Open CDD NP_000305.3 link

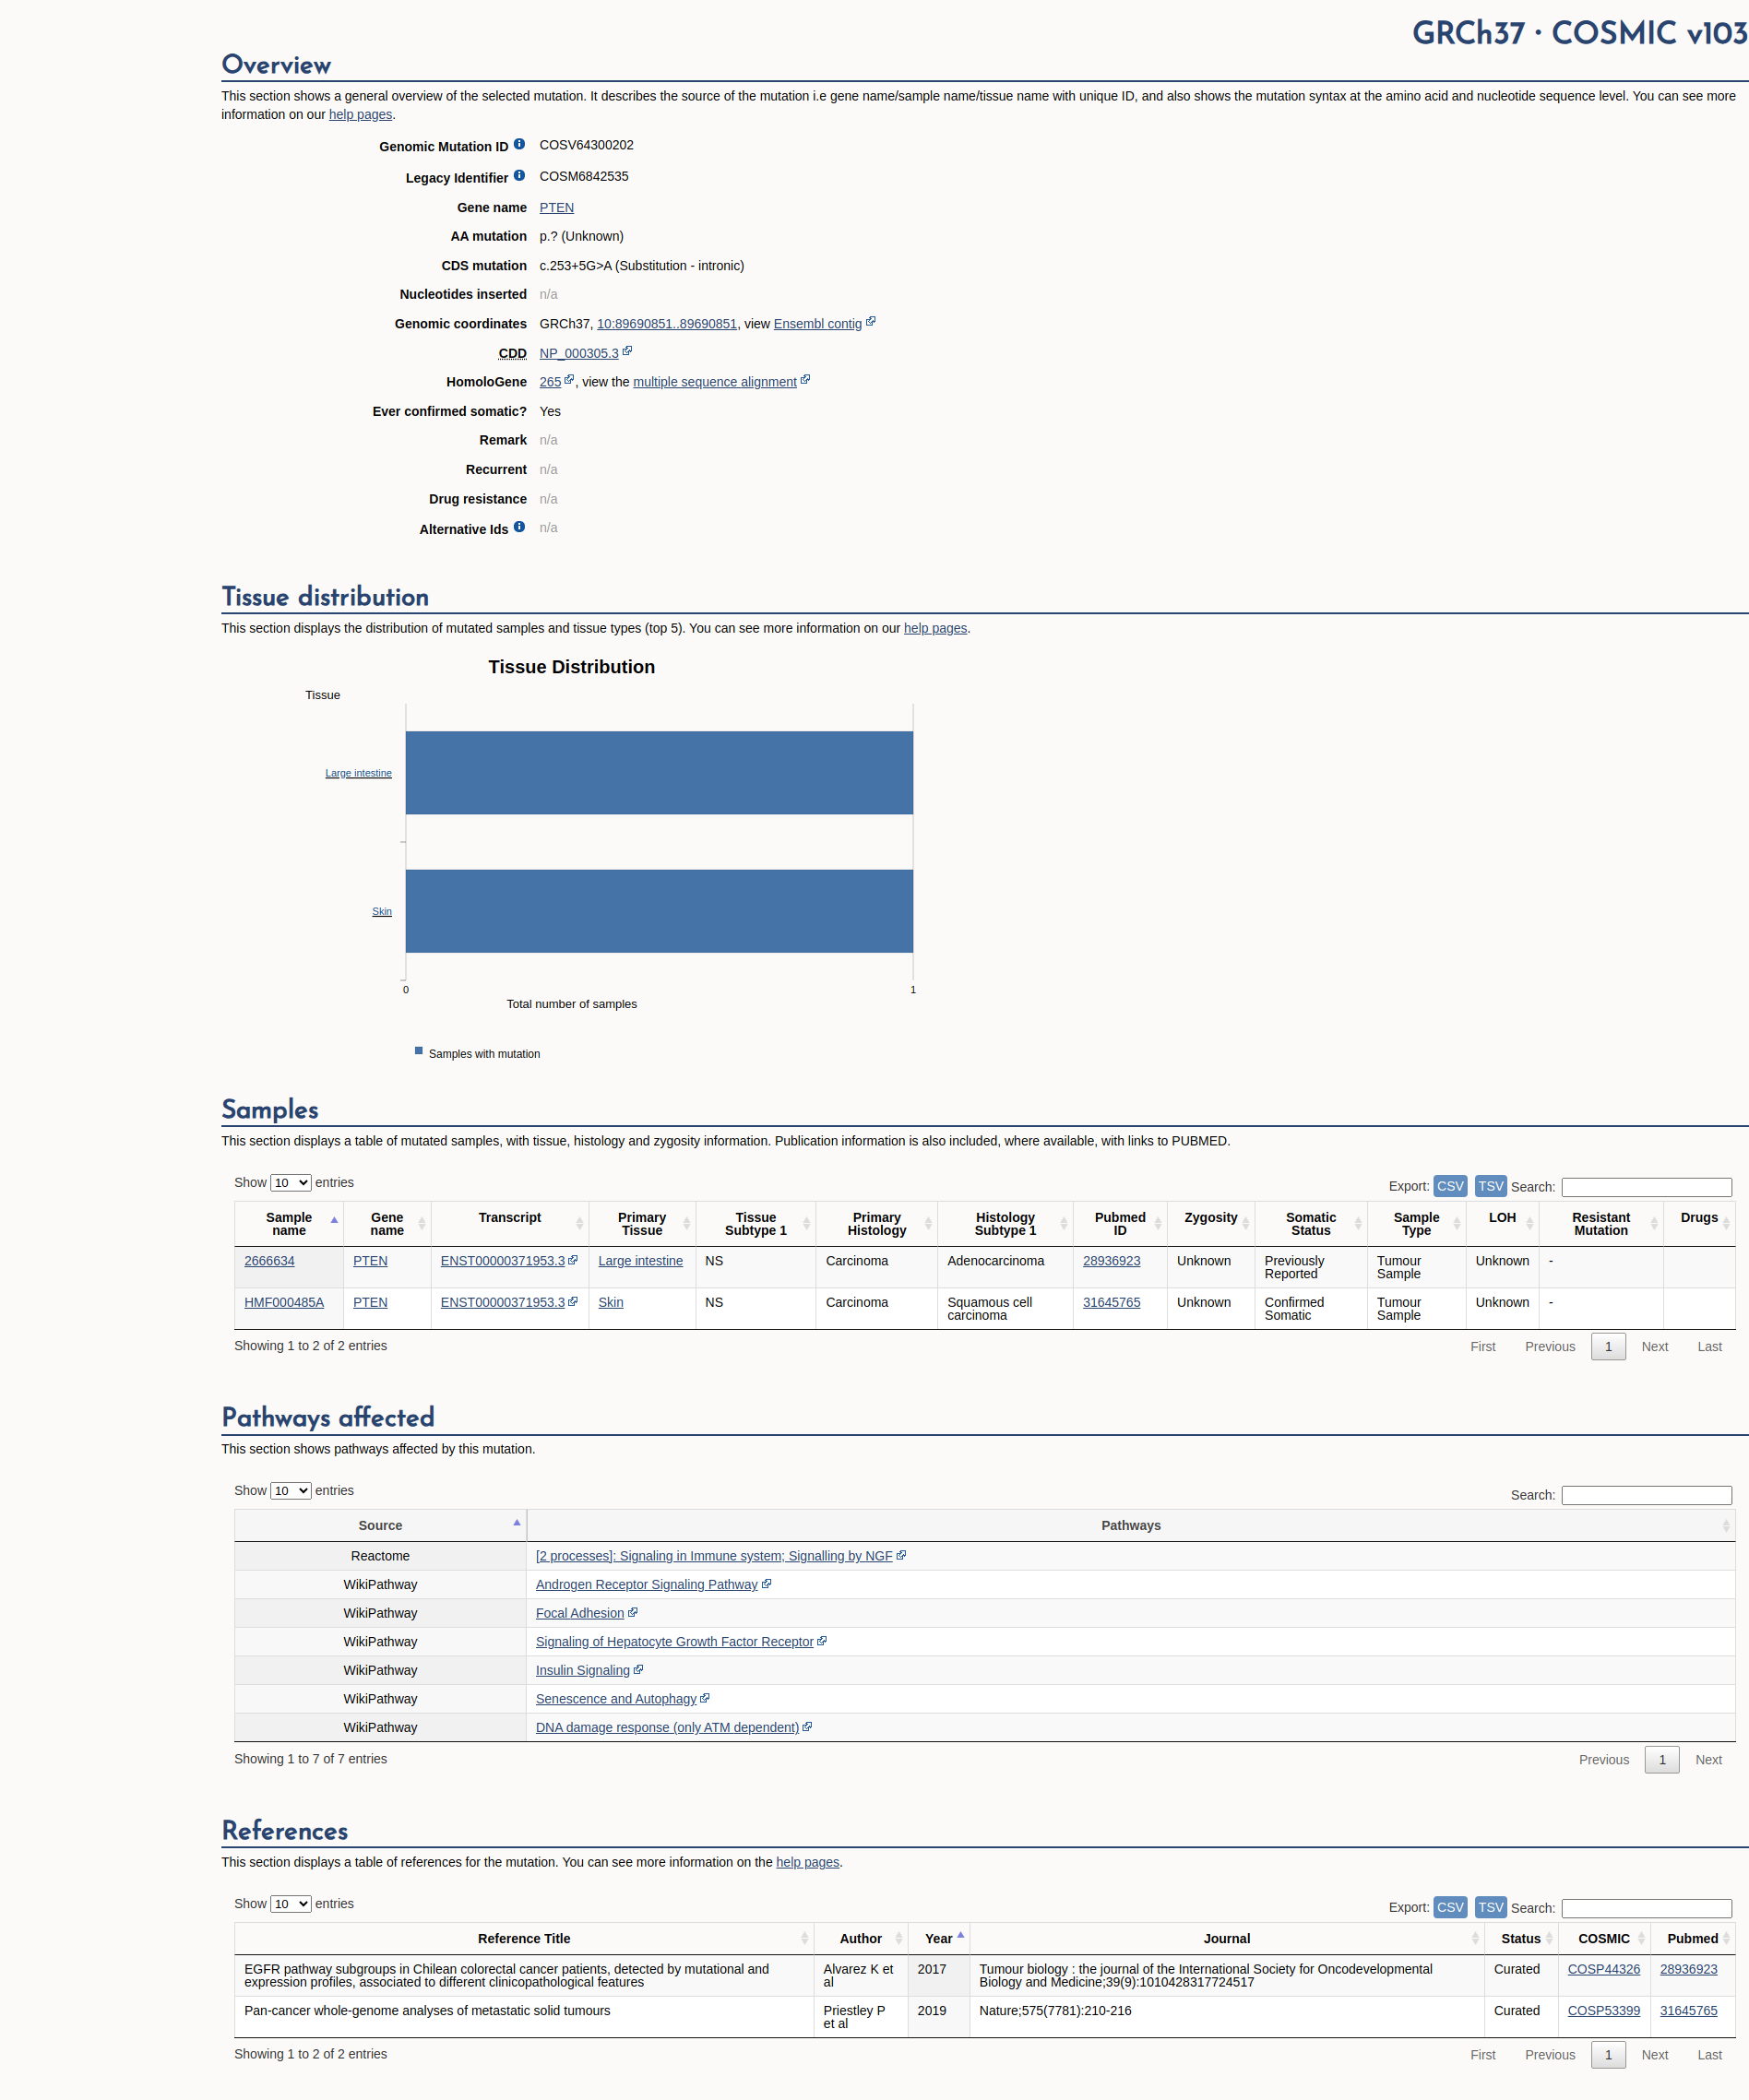[x=579, y=353]
